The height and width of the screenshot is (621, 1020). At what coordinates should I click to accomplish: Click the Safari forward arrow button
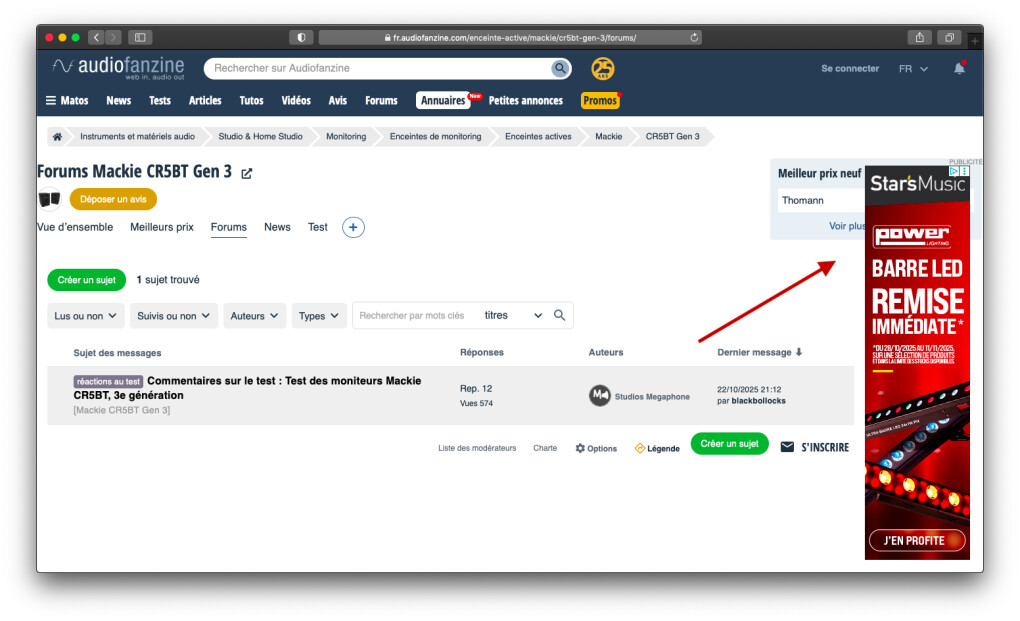click(x=113, y=38)
